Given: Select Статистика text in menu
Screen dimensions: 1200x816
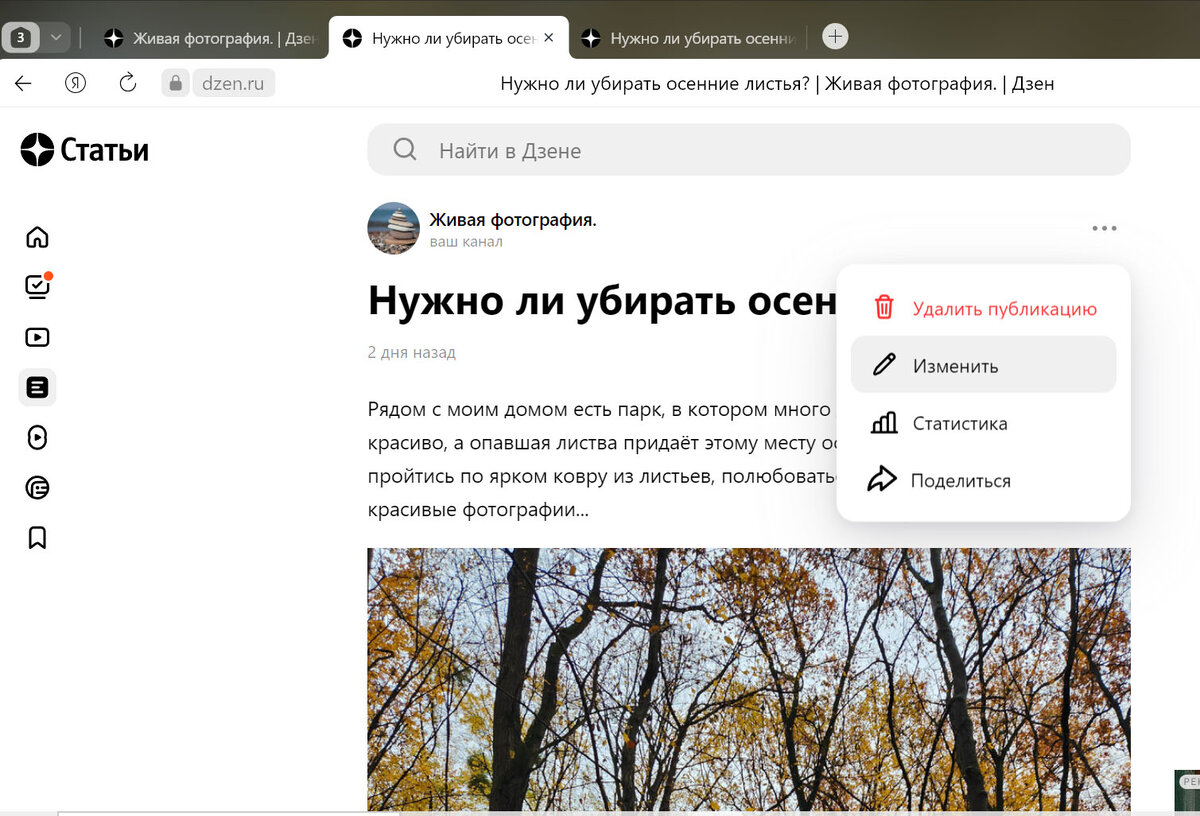Looking at the screenshot, I should (960, 424).
